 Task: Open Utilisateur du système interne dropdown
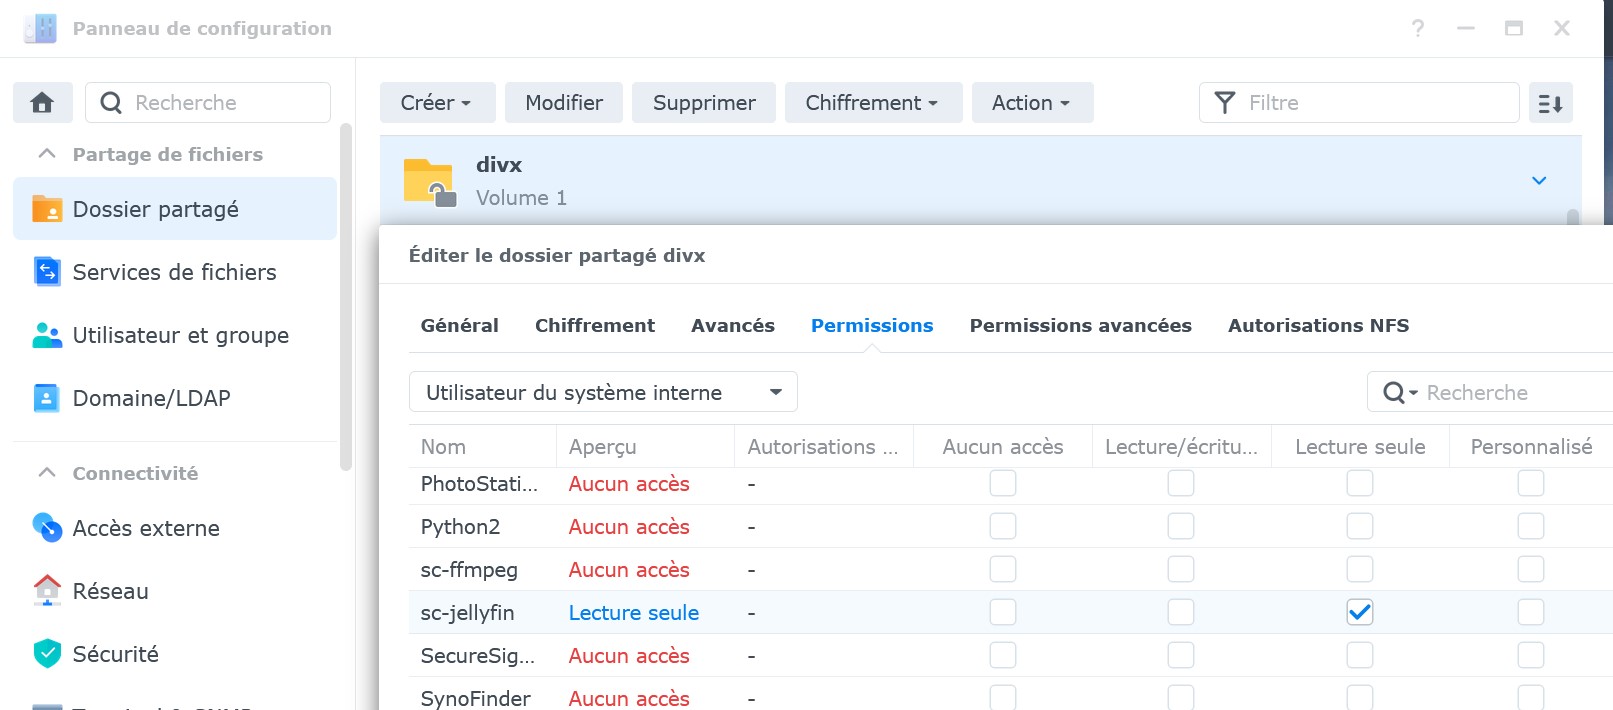click(x=602, y=392)
